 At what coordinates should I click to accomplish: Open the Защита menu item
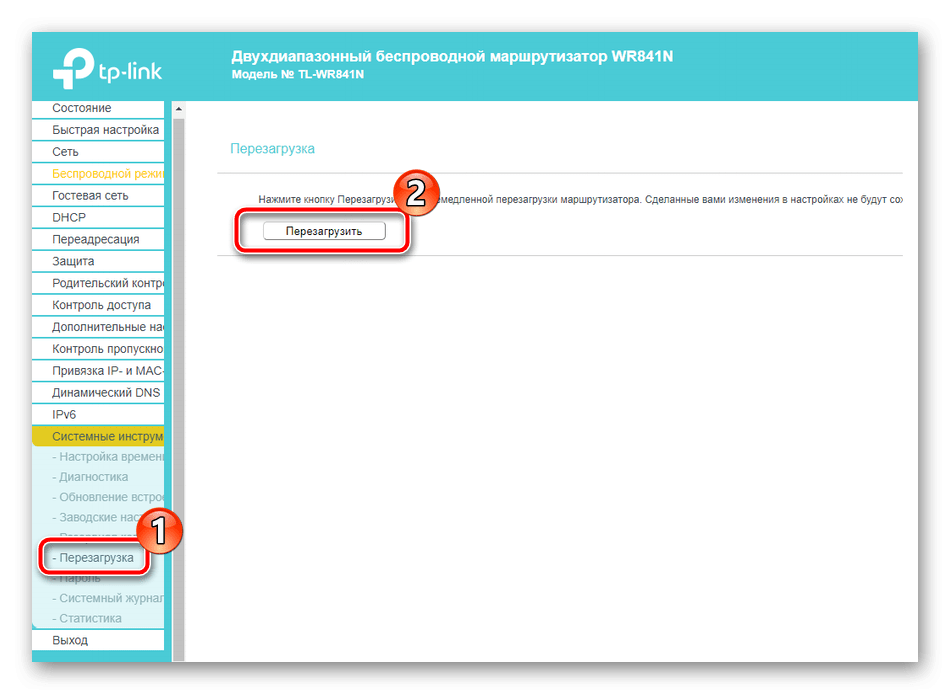coord(73,261)
